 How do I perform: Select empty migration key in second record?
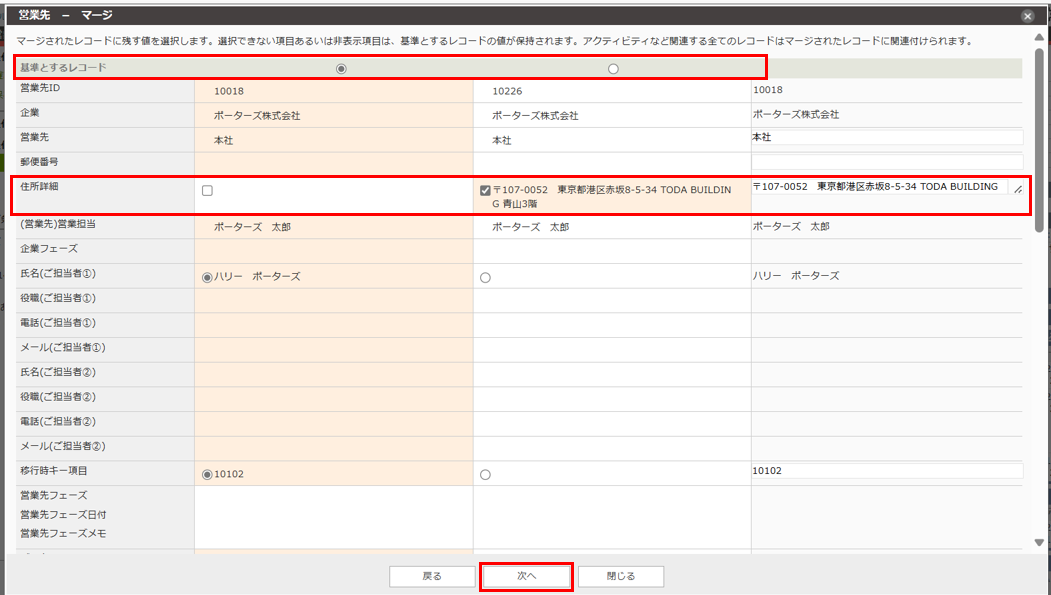pos(485,474)
